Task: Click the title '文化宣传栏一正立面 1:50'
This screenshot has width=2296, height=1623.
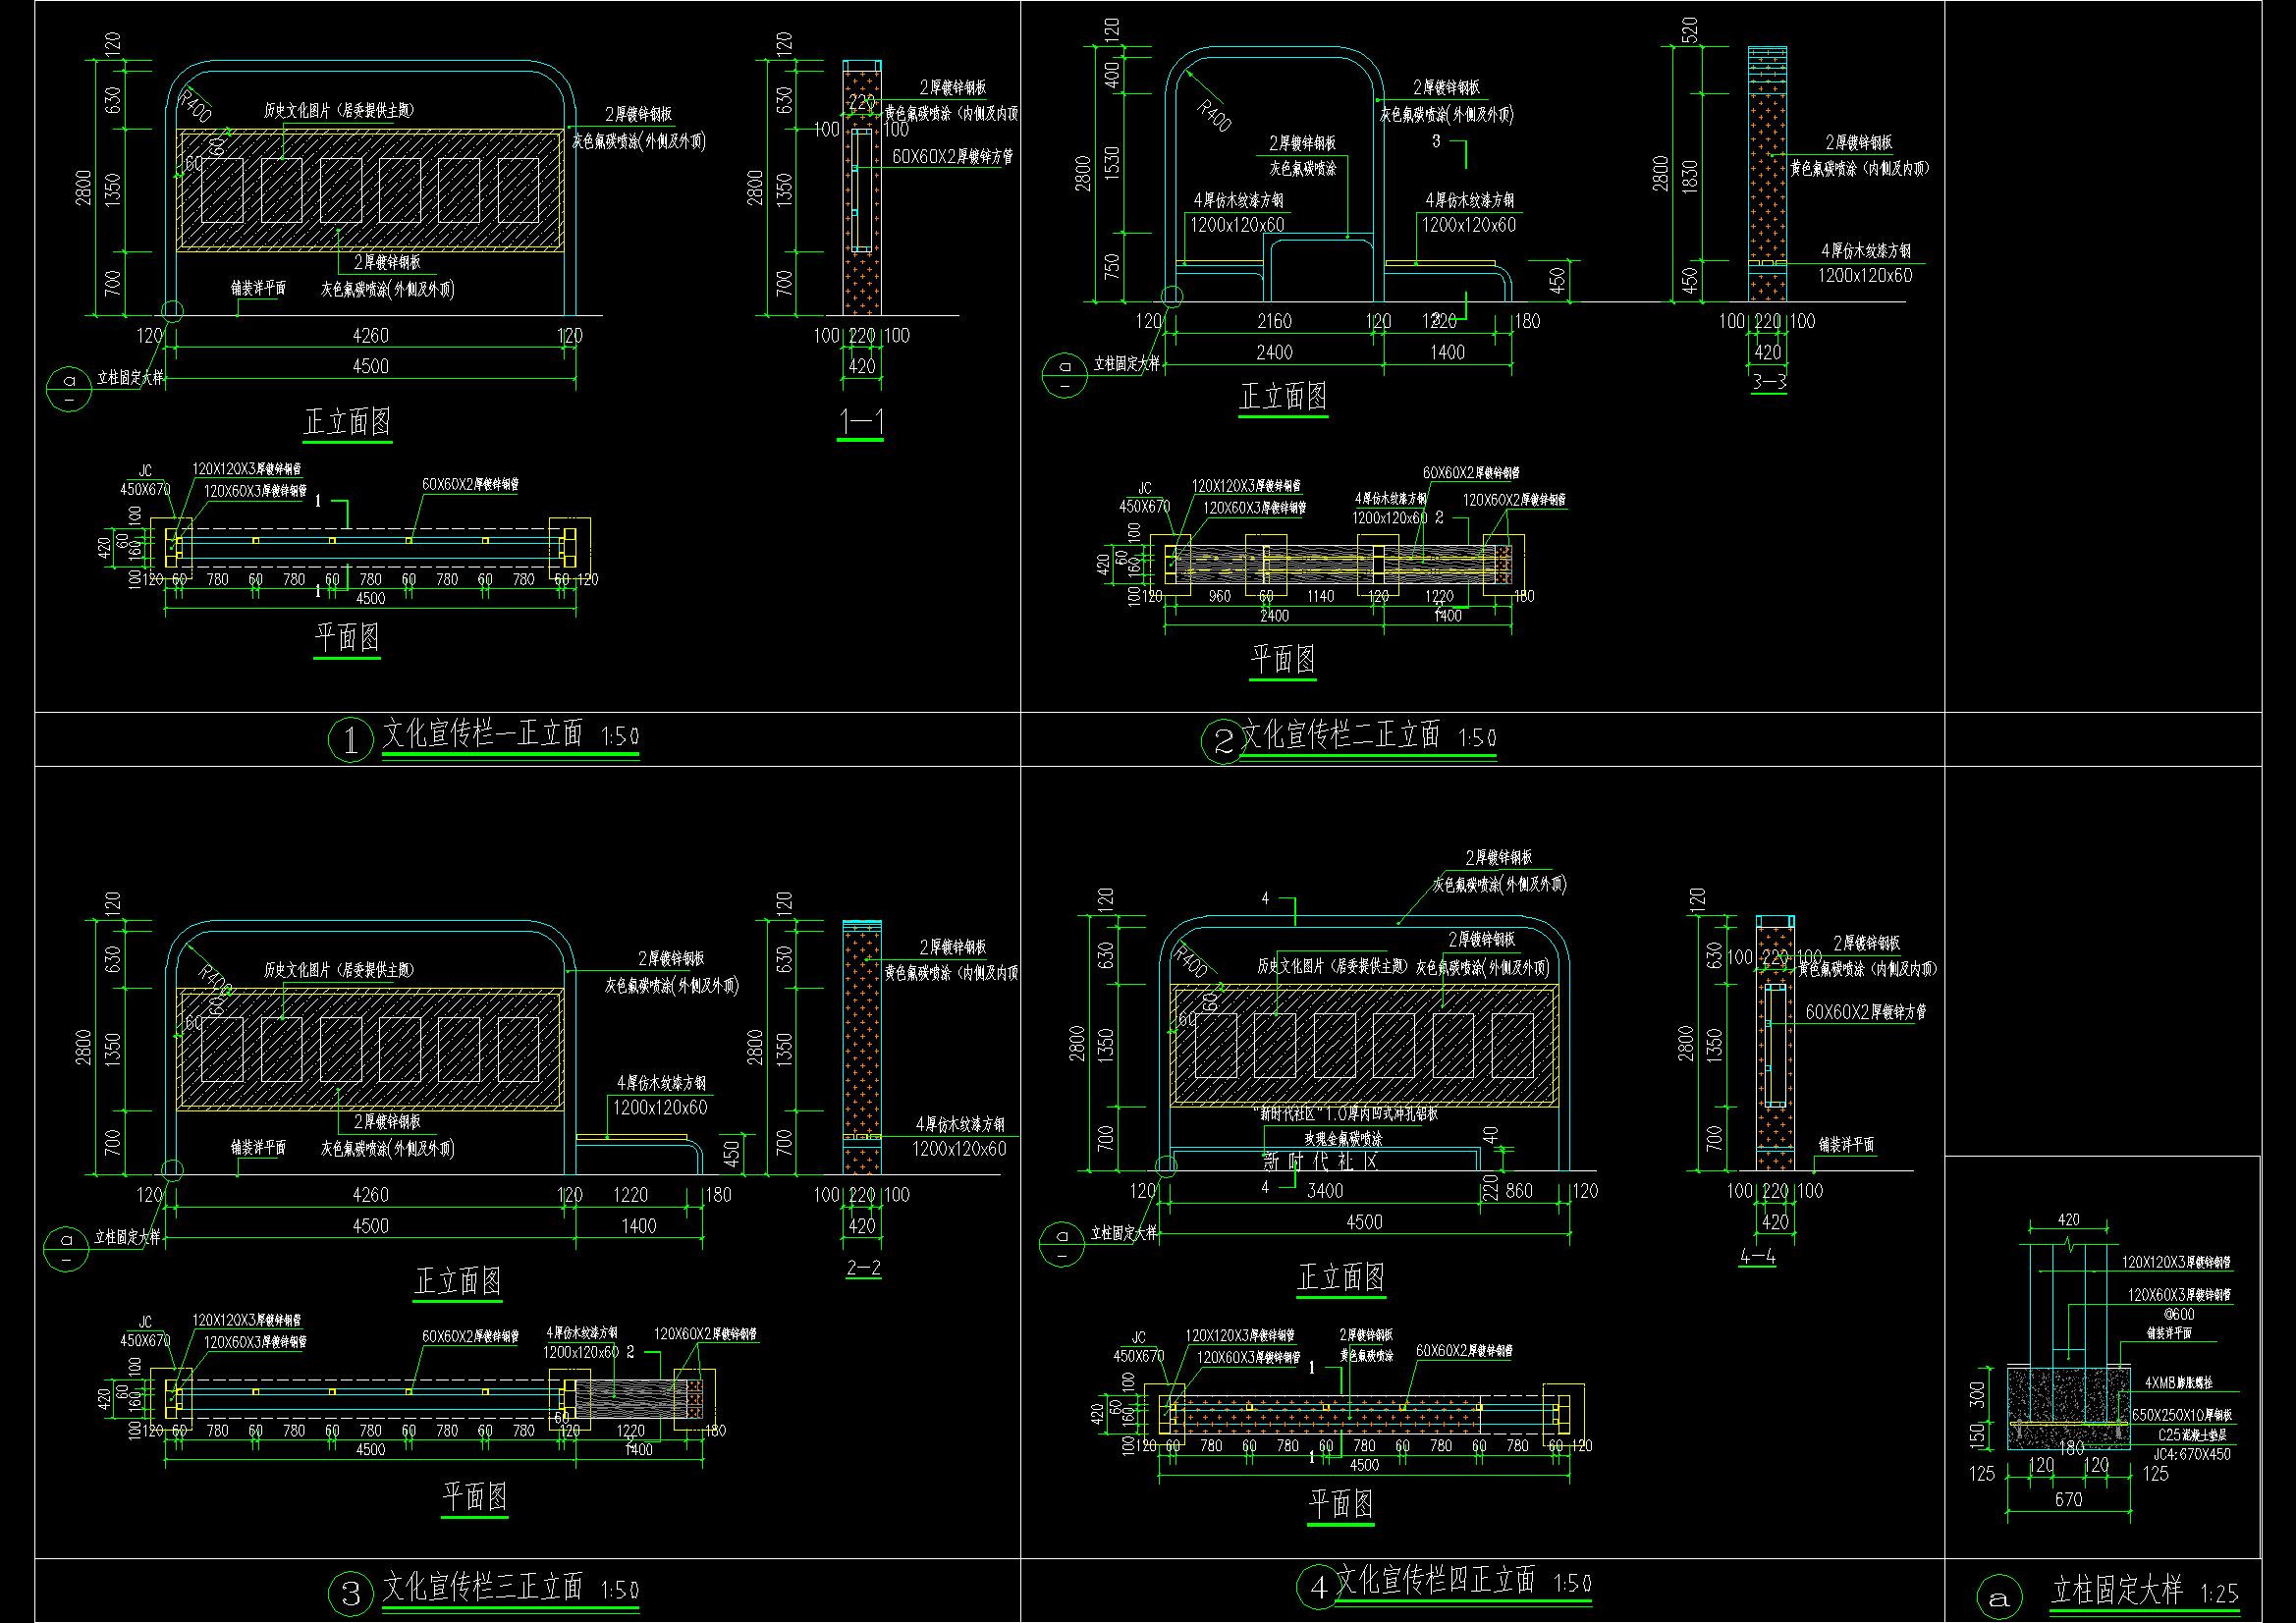Action: tap(511, 736)
